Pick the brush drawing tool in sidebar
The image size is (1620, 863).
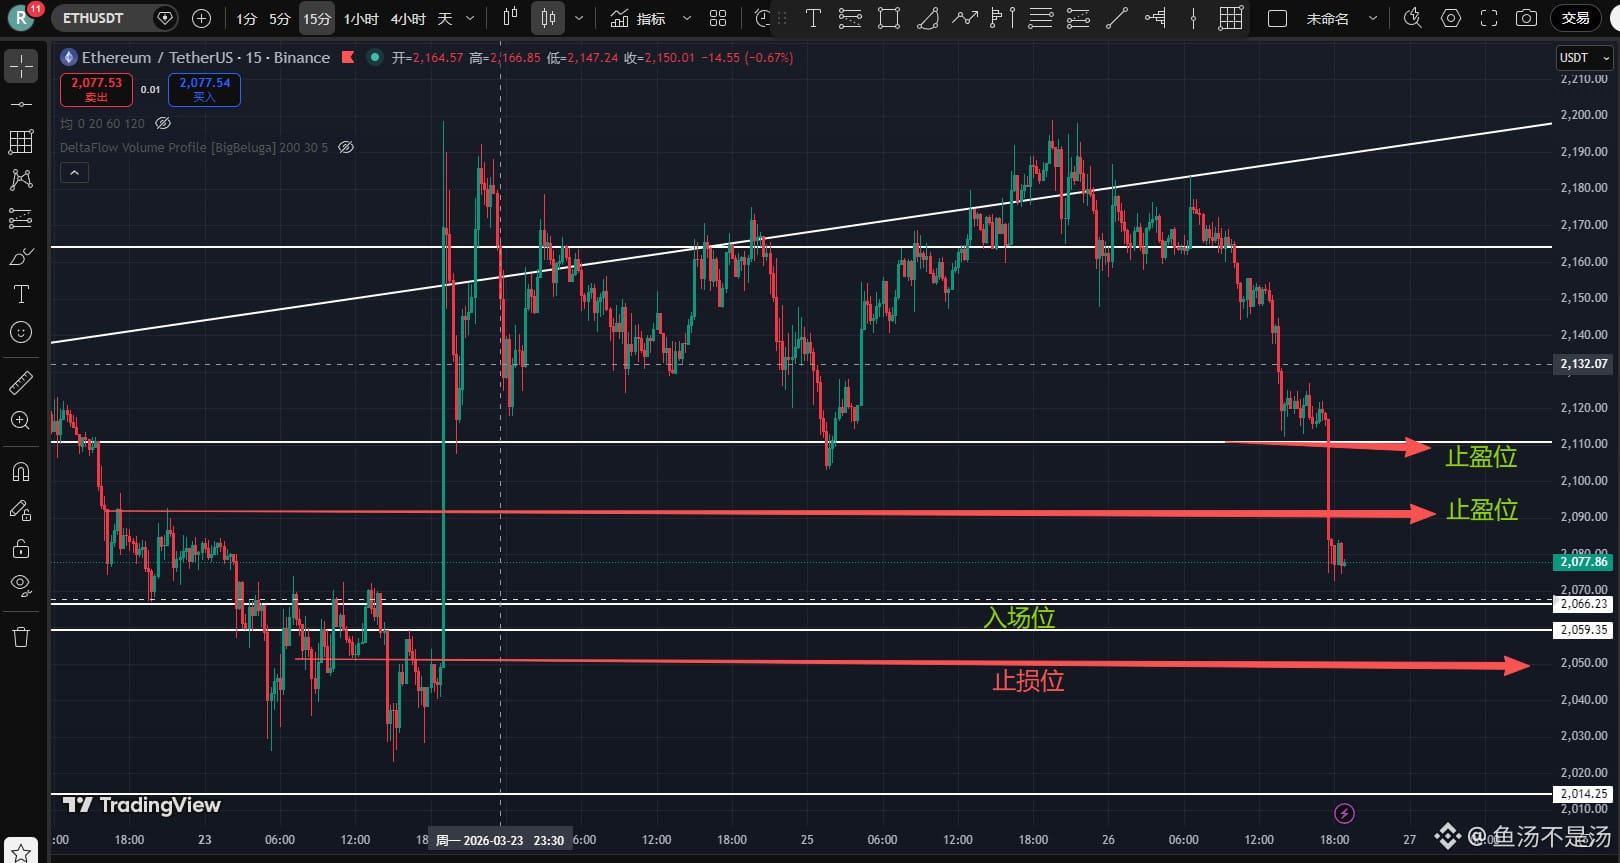click(x=21, y=257)
